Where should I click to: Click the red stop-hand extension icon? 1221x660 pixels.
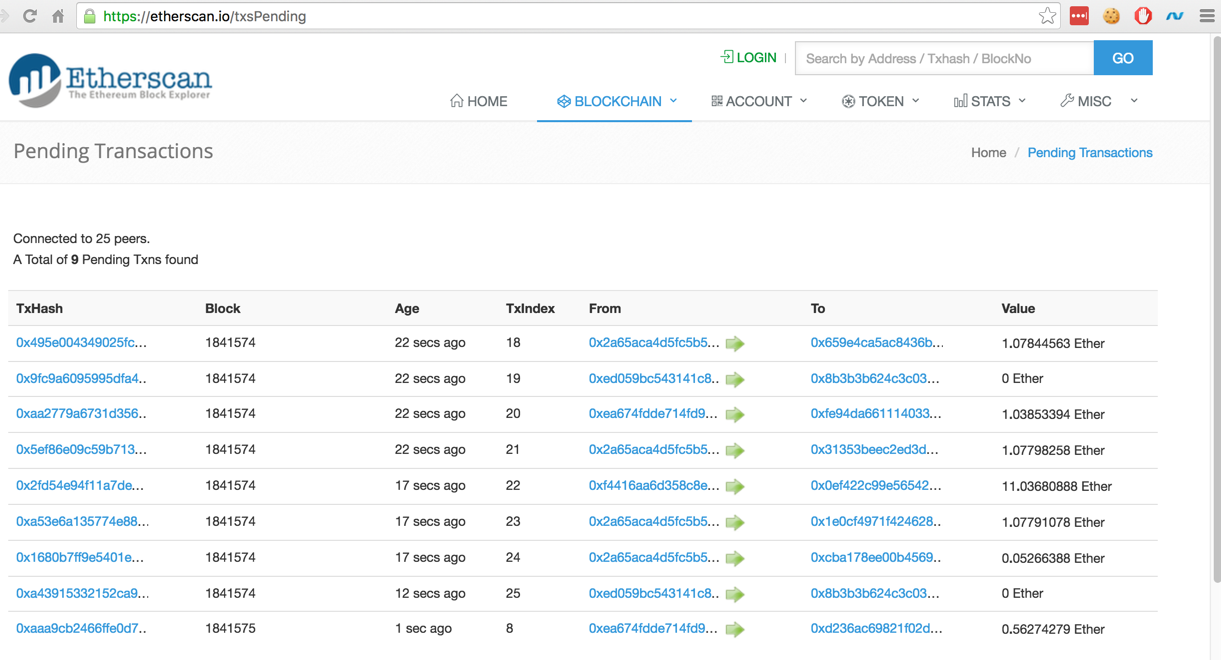(1143, 16)
